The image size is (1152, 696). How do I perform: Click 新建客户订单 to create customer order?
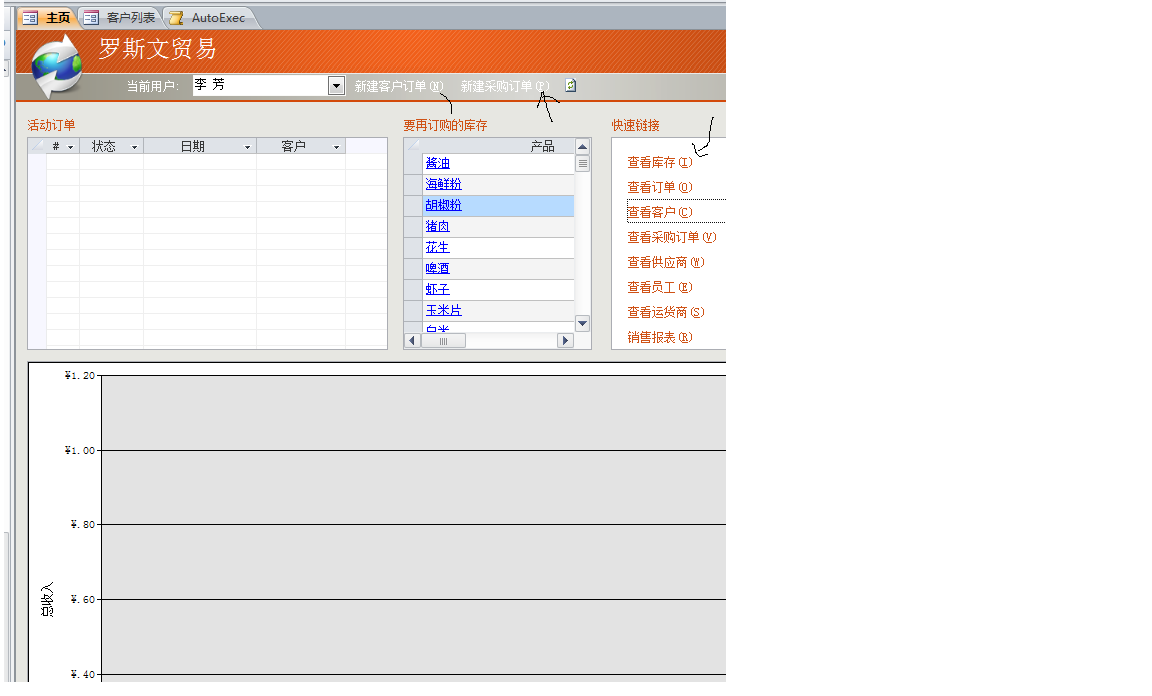point(397,87)
